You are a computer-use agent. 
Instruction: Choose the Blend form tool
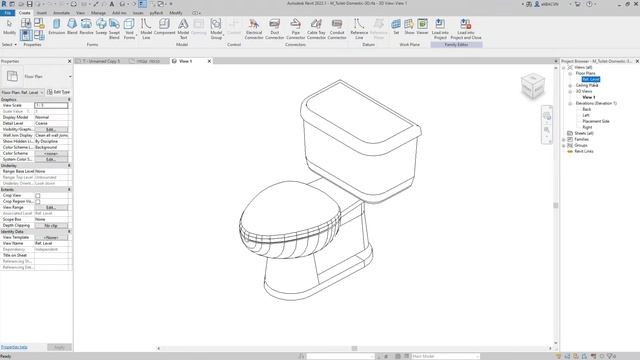(x=72, y=27)
